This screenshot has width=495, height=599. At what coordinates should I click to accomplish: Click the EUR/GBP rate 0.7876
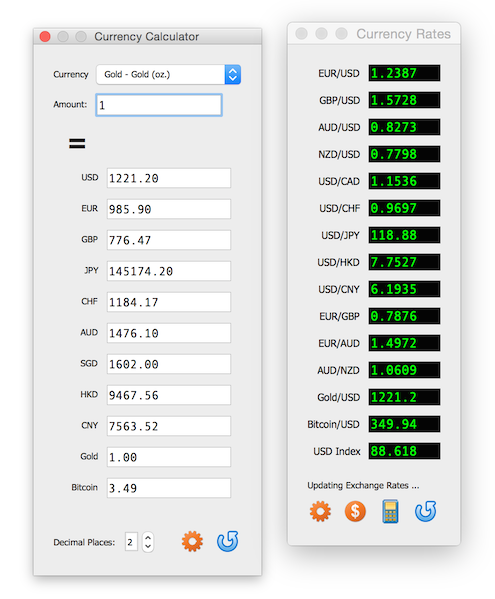coord(404,316)
